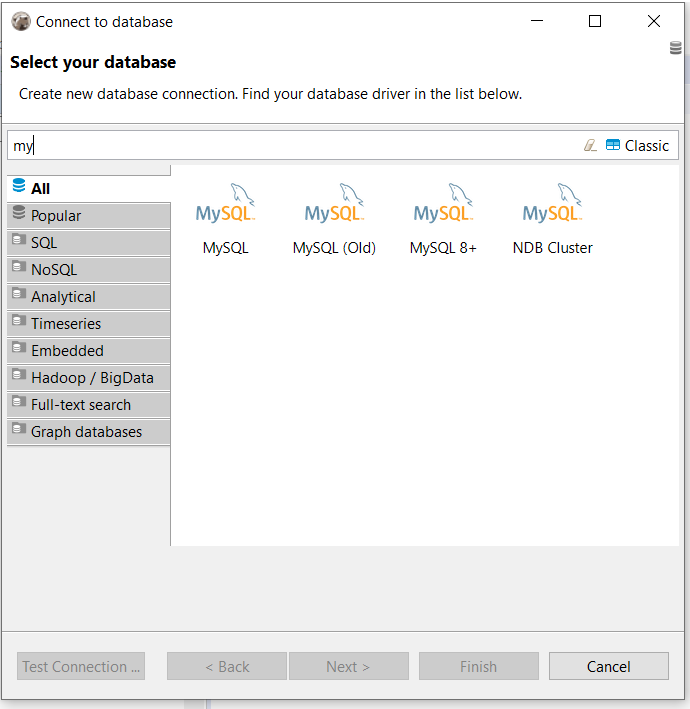Open the All category tab
The height and width of the screenshot is (709, 690).
[89, 189]
